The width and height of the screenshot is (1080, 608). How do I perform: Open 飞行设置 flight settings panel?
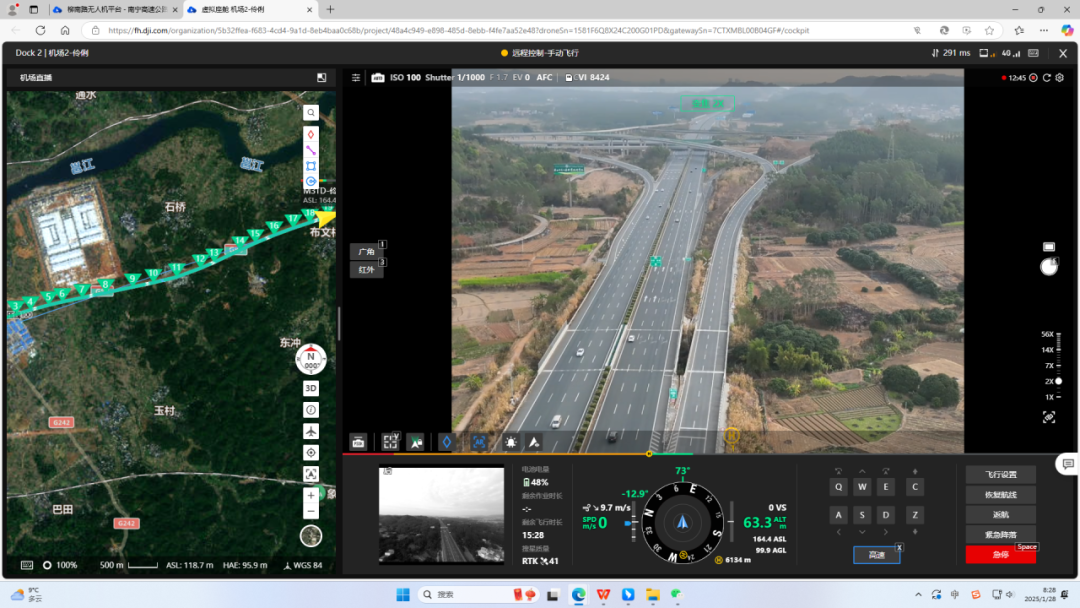click(1000, 475)
